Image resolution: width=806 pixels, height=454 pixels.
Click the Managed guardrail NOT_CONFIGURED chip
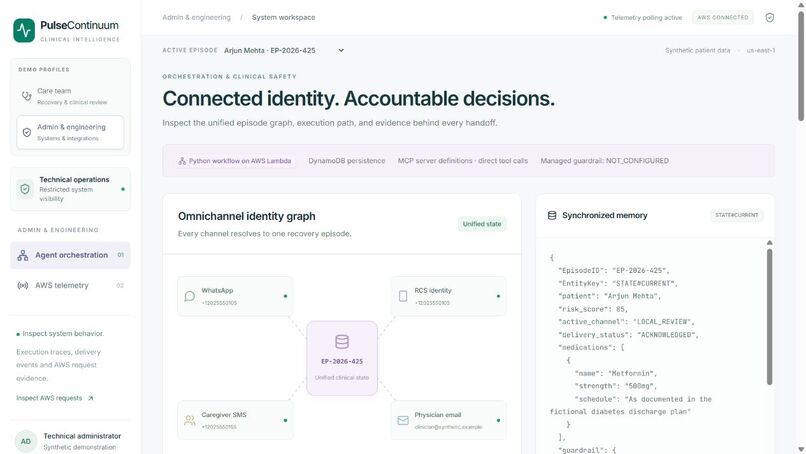coord(604,161)
